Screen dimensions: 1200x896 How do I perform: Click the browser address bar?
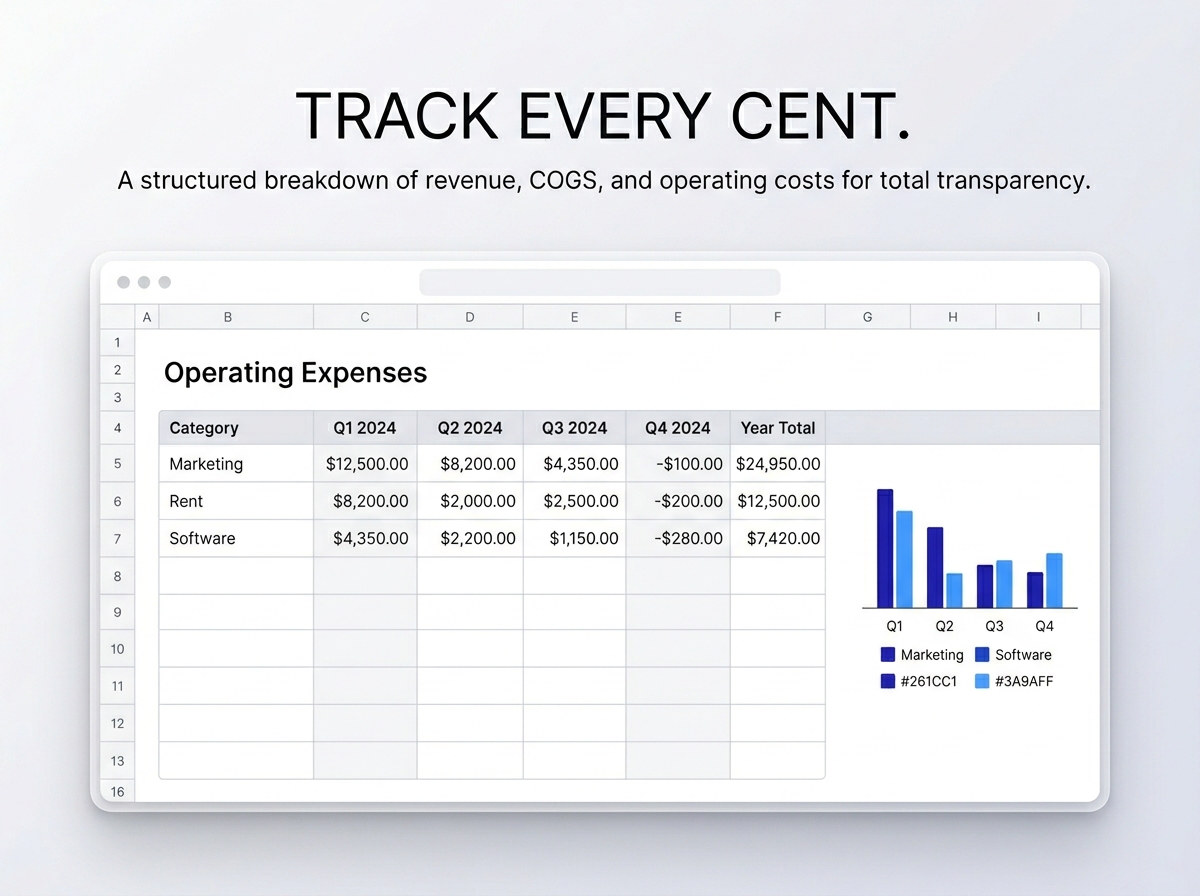pyautogui.click(x=599, y=282)
